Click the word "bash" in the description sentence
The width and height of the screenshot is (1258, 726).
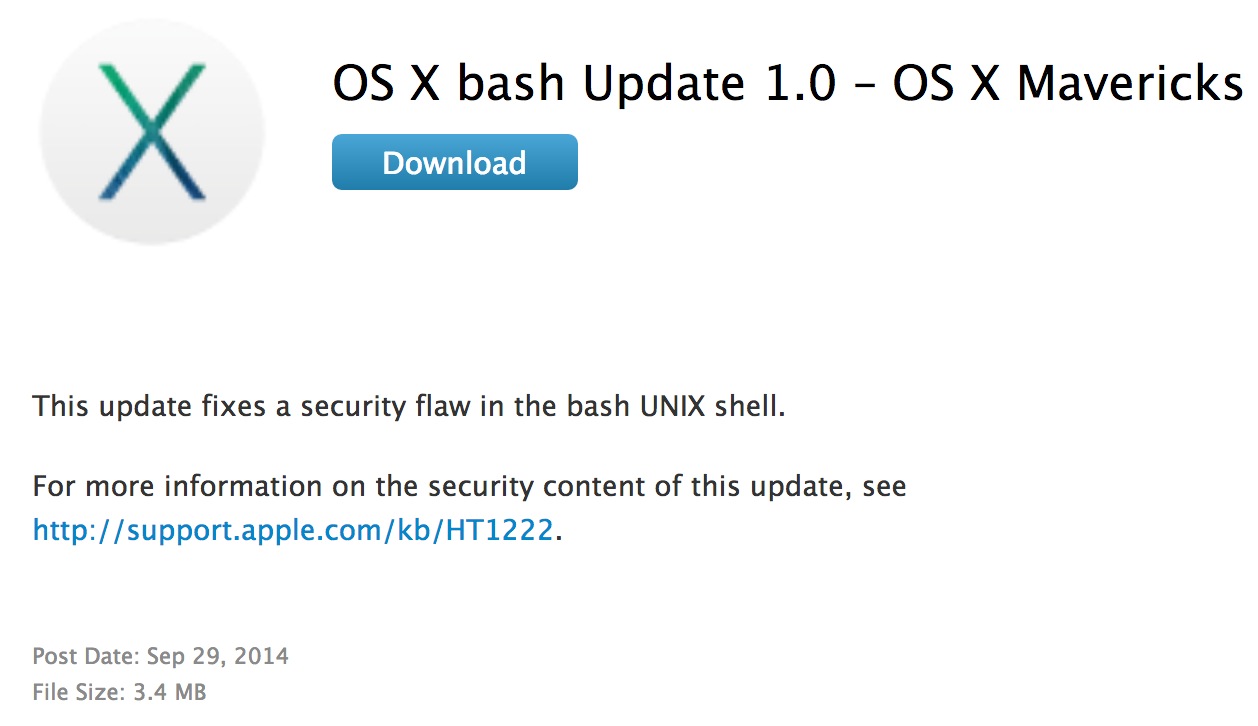[594, 407]
